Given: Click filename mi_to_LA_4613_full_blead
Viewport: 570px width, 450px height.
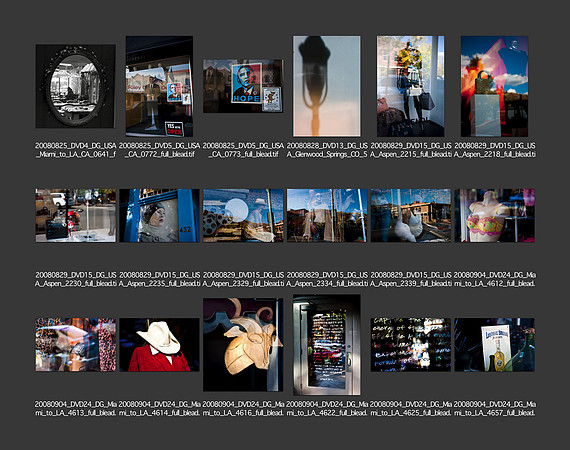Looking at the screenshot, I should [76, 409].
